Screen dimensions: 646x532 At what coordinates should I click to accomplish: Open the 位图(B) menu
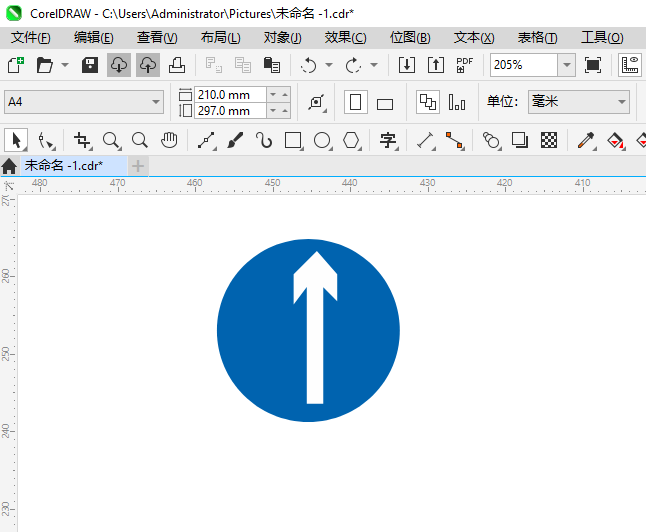coord(410,38)
